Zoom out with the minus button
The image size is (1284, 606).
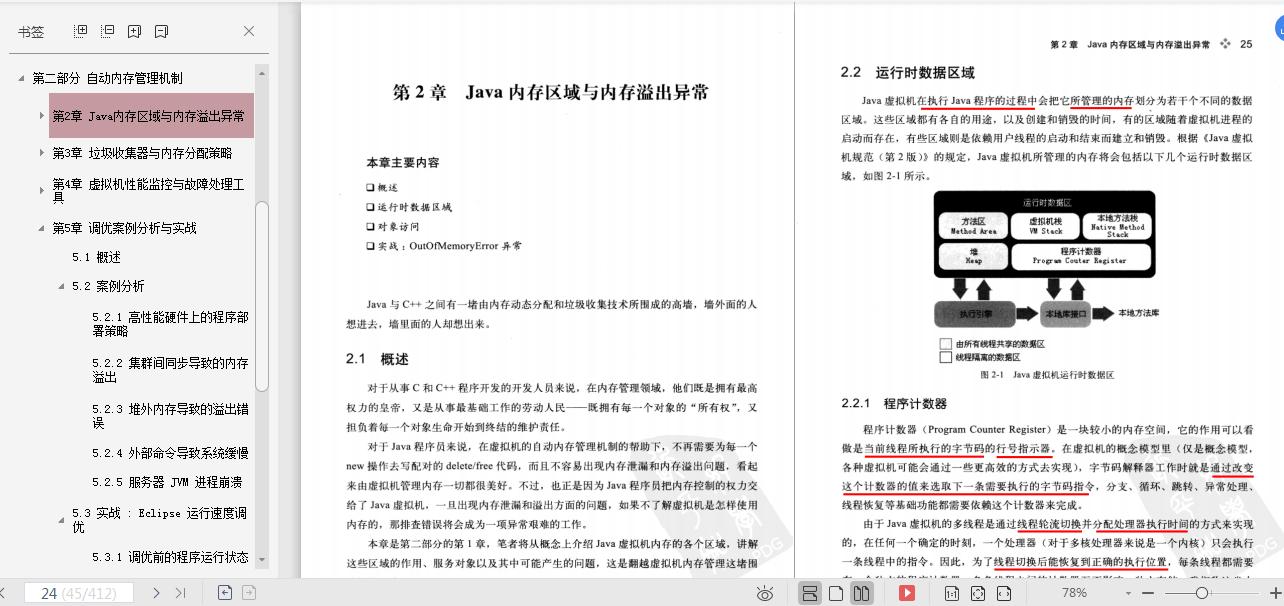tap(1148, 593)
